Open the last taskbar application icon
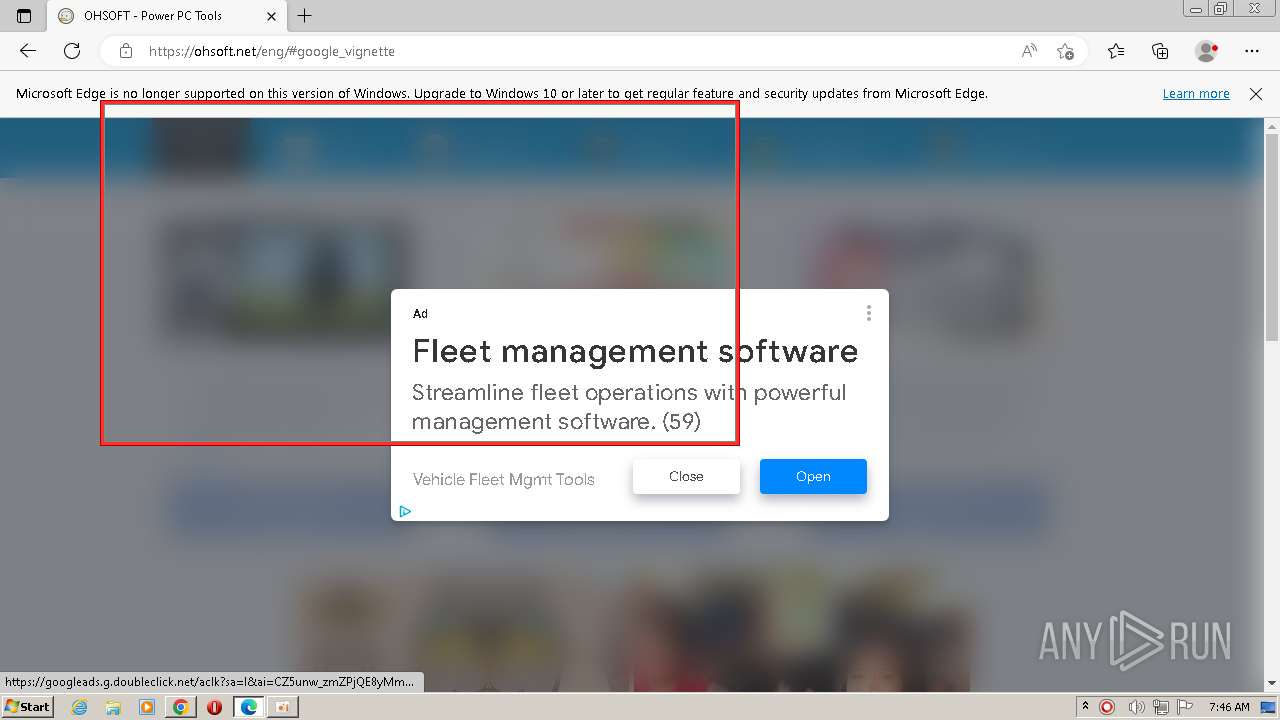The height and width of the screenshot is (720, 1280). 282,707
